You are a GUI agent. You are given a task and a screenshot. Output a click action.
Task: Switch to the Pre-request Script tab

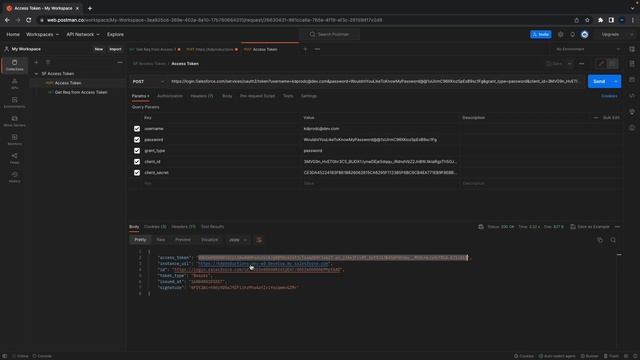[257, 96]
